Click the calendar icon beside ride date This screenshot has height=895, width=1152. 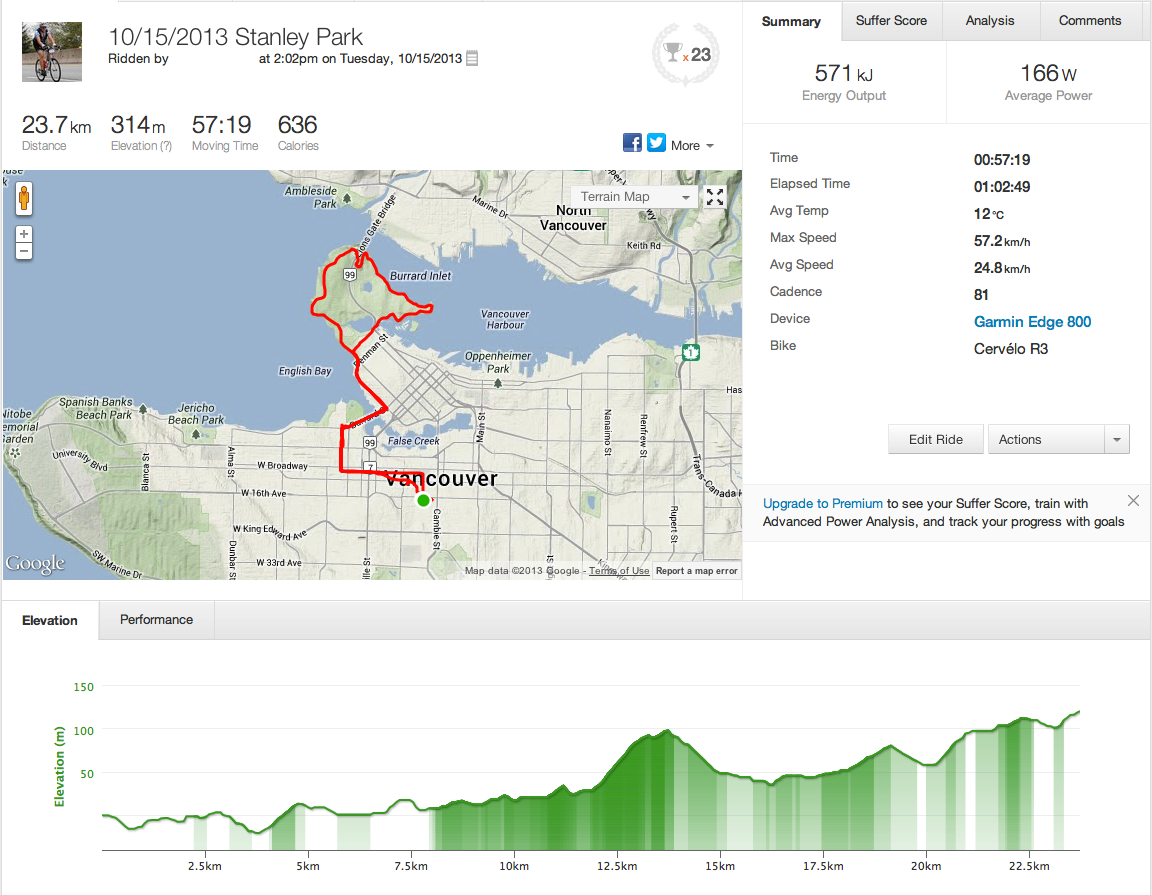pos(472,59)
